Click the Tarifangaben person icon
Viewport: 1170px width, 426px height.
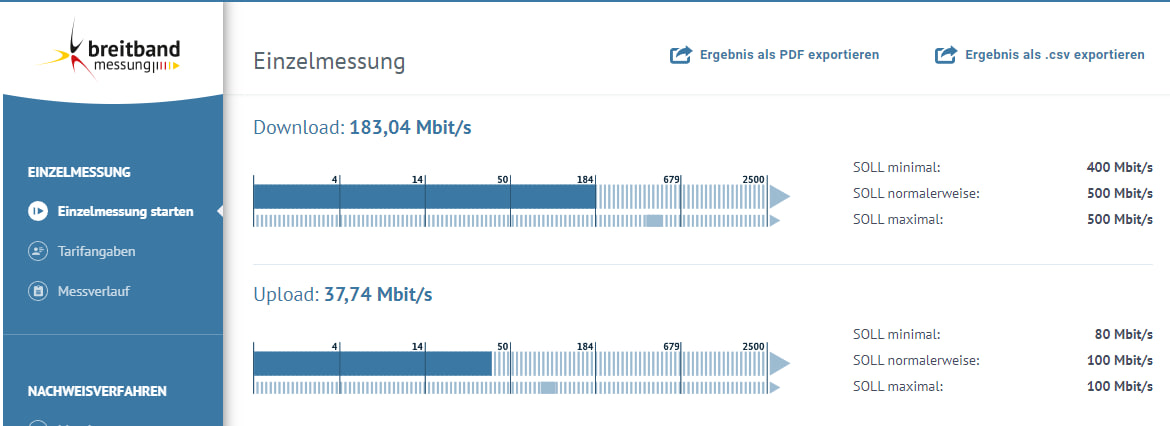37,251
